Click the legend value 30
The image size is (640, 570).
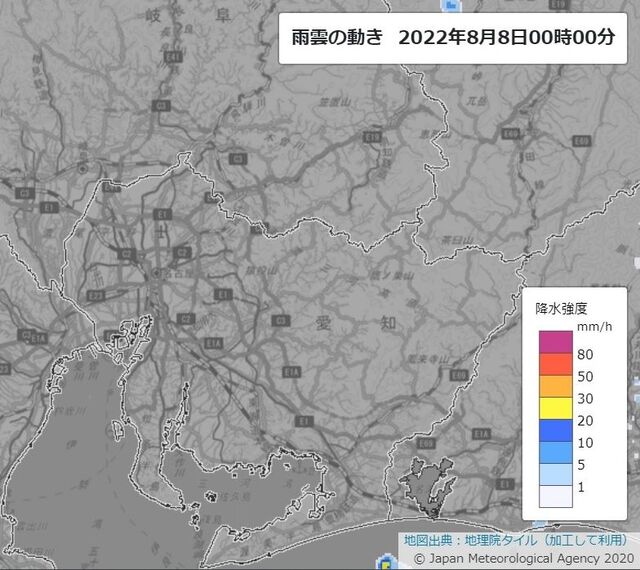tap(585, 399)
